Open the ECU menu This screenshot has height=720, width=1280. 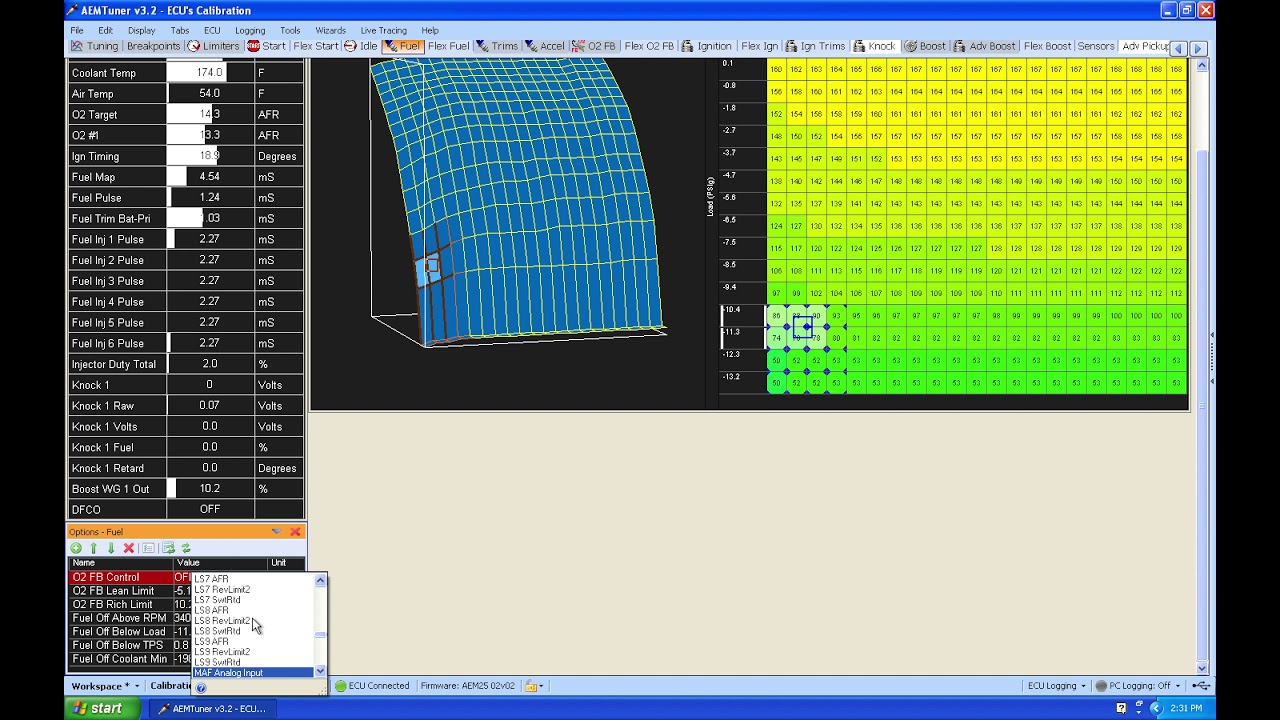(x=212, y=30)
